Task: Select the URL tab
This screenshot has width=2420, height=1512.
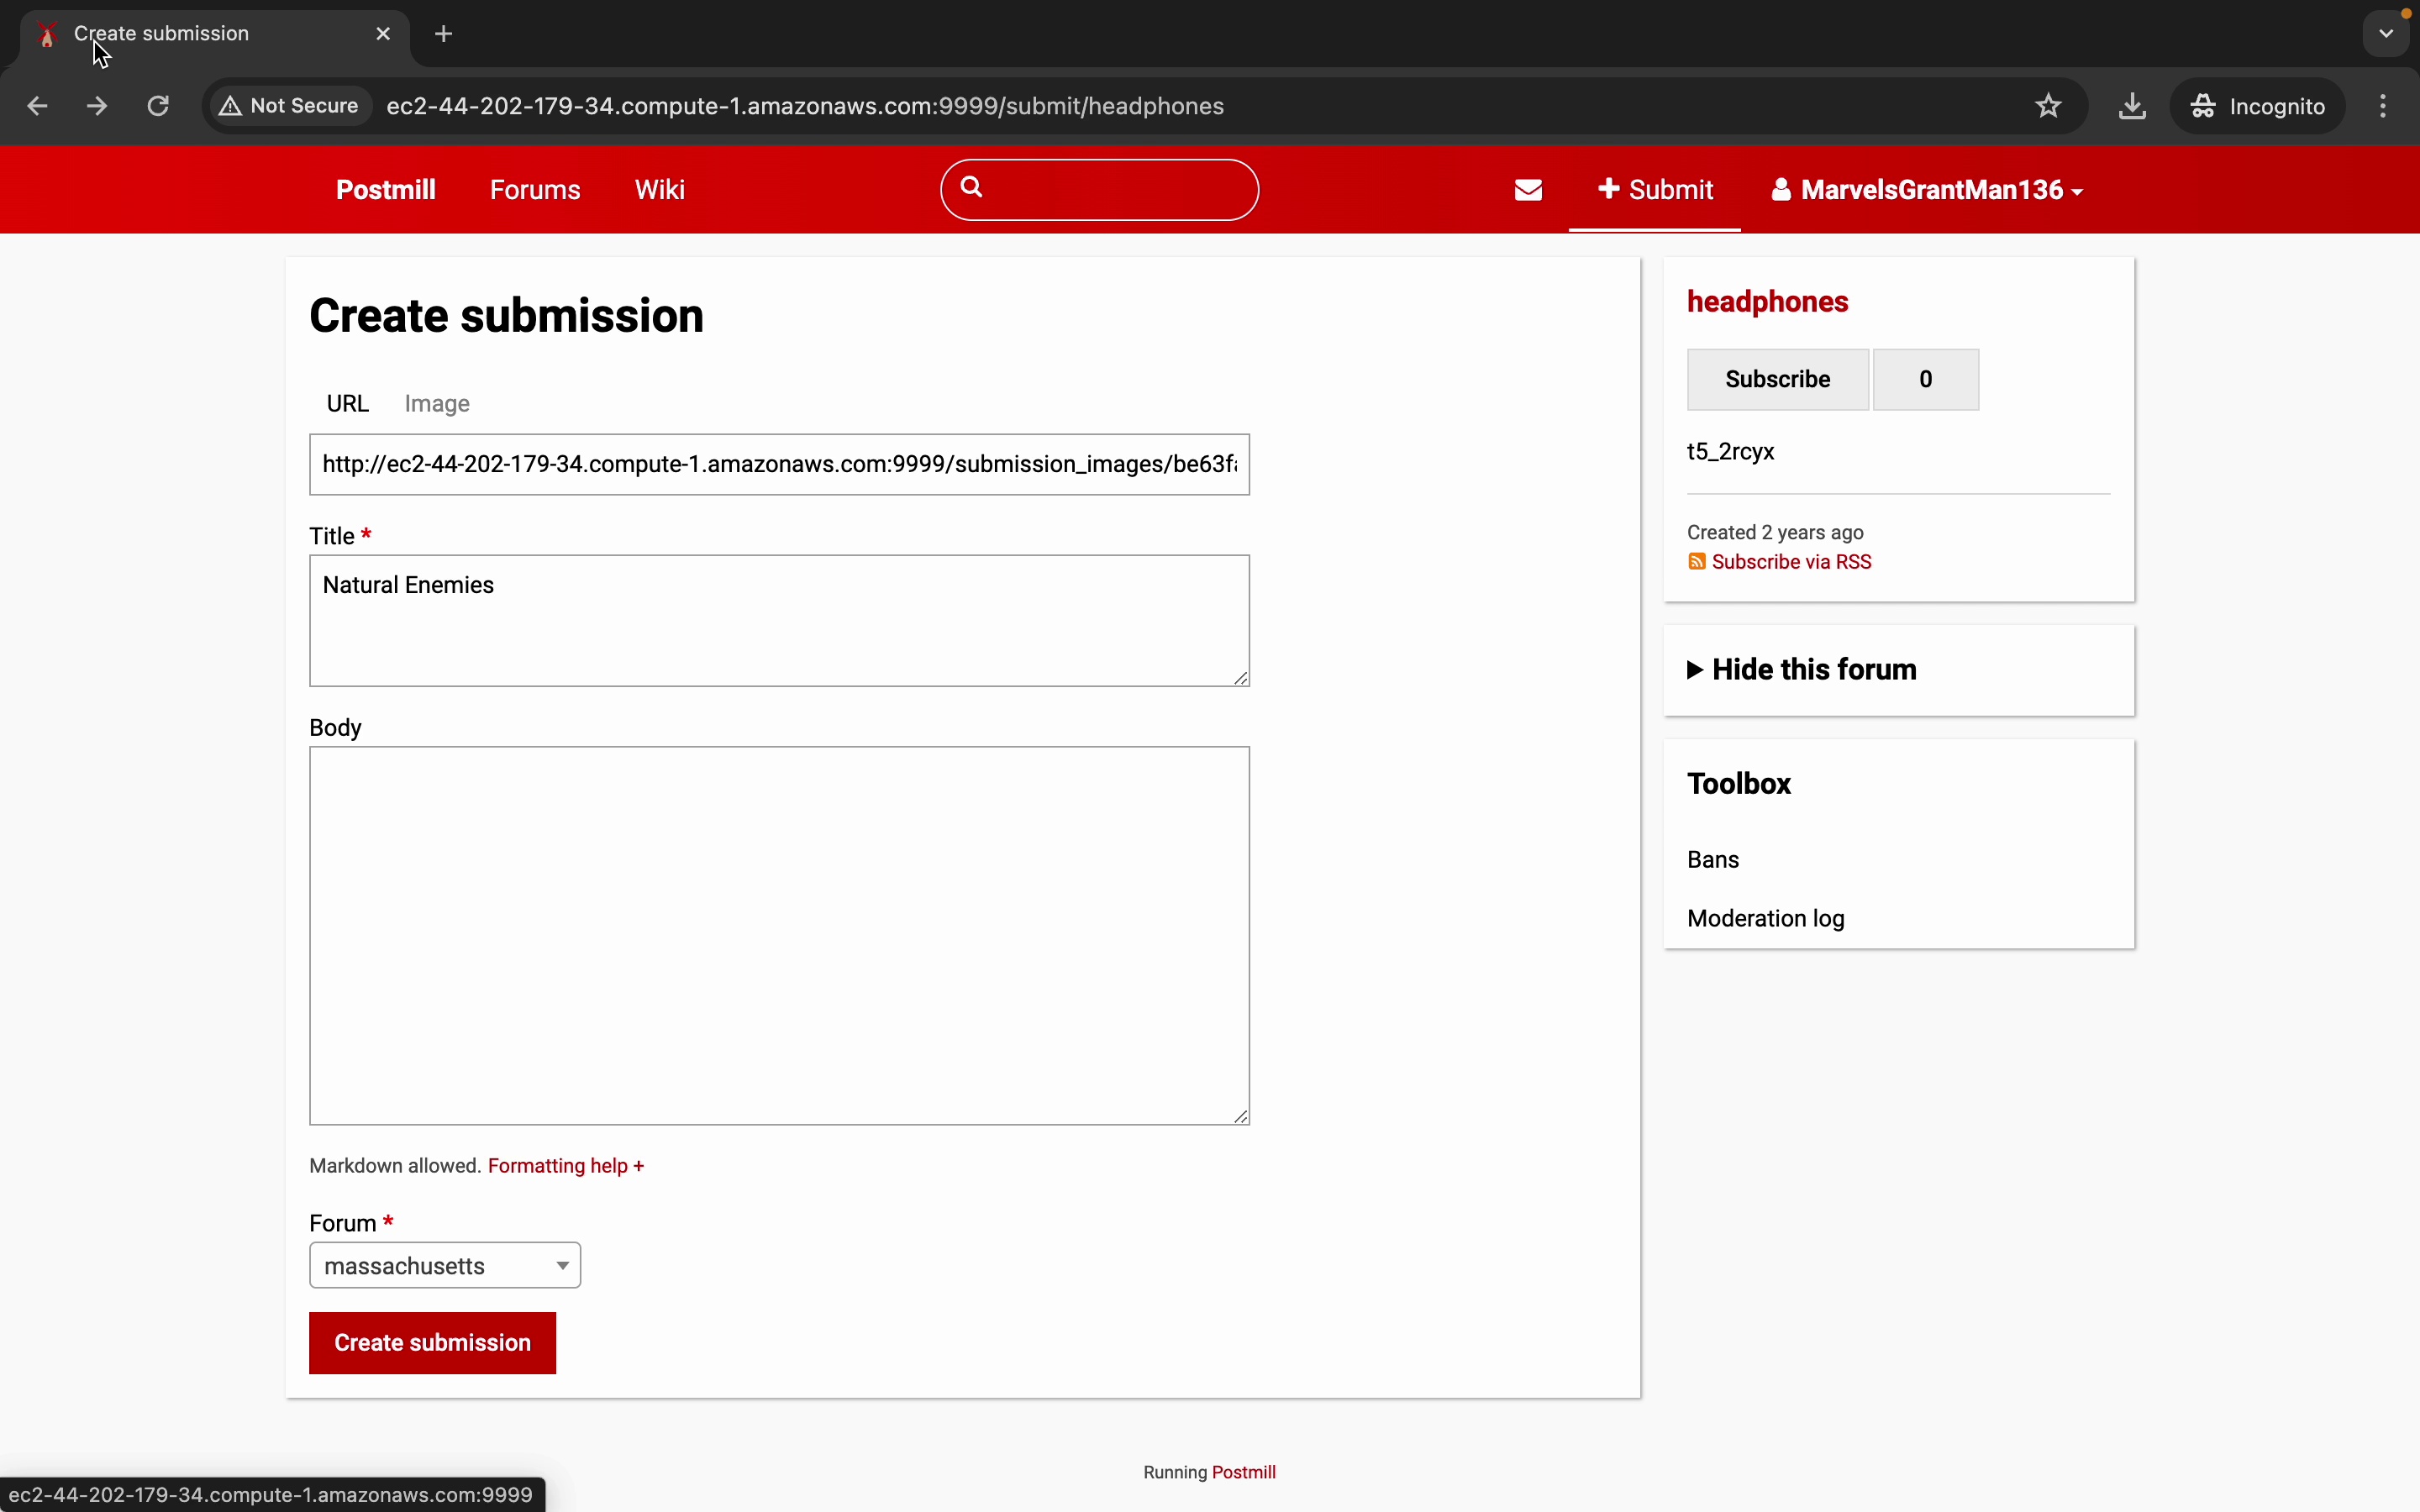Action: pos(347,404)
